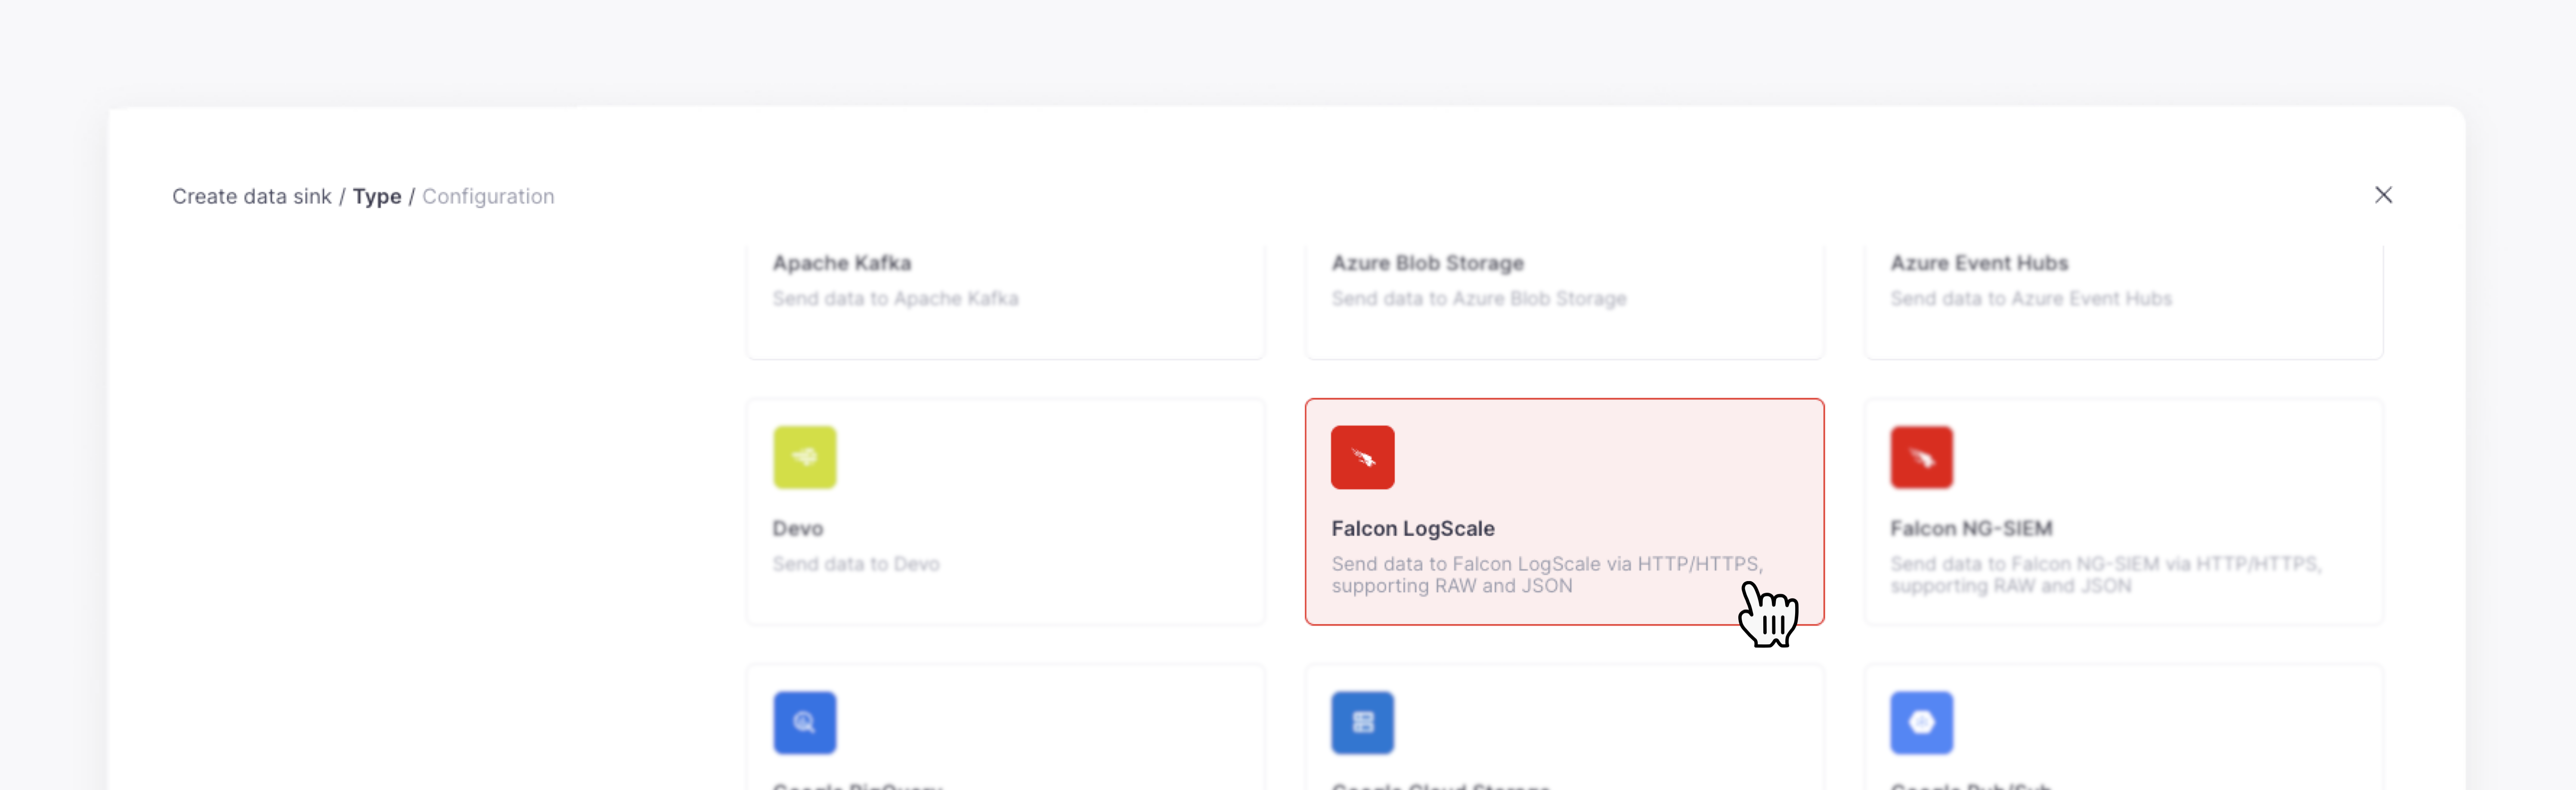Click the red Falcon LogScale icon

[1362, 457]
